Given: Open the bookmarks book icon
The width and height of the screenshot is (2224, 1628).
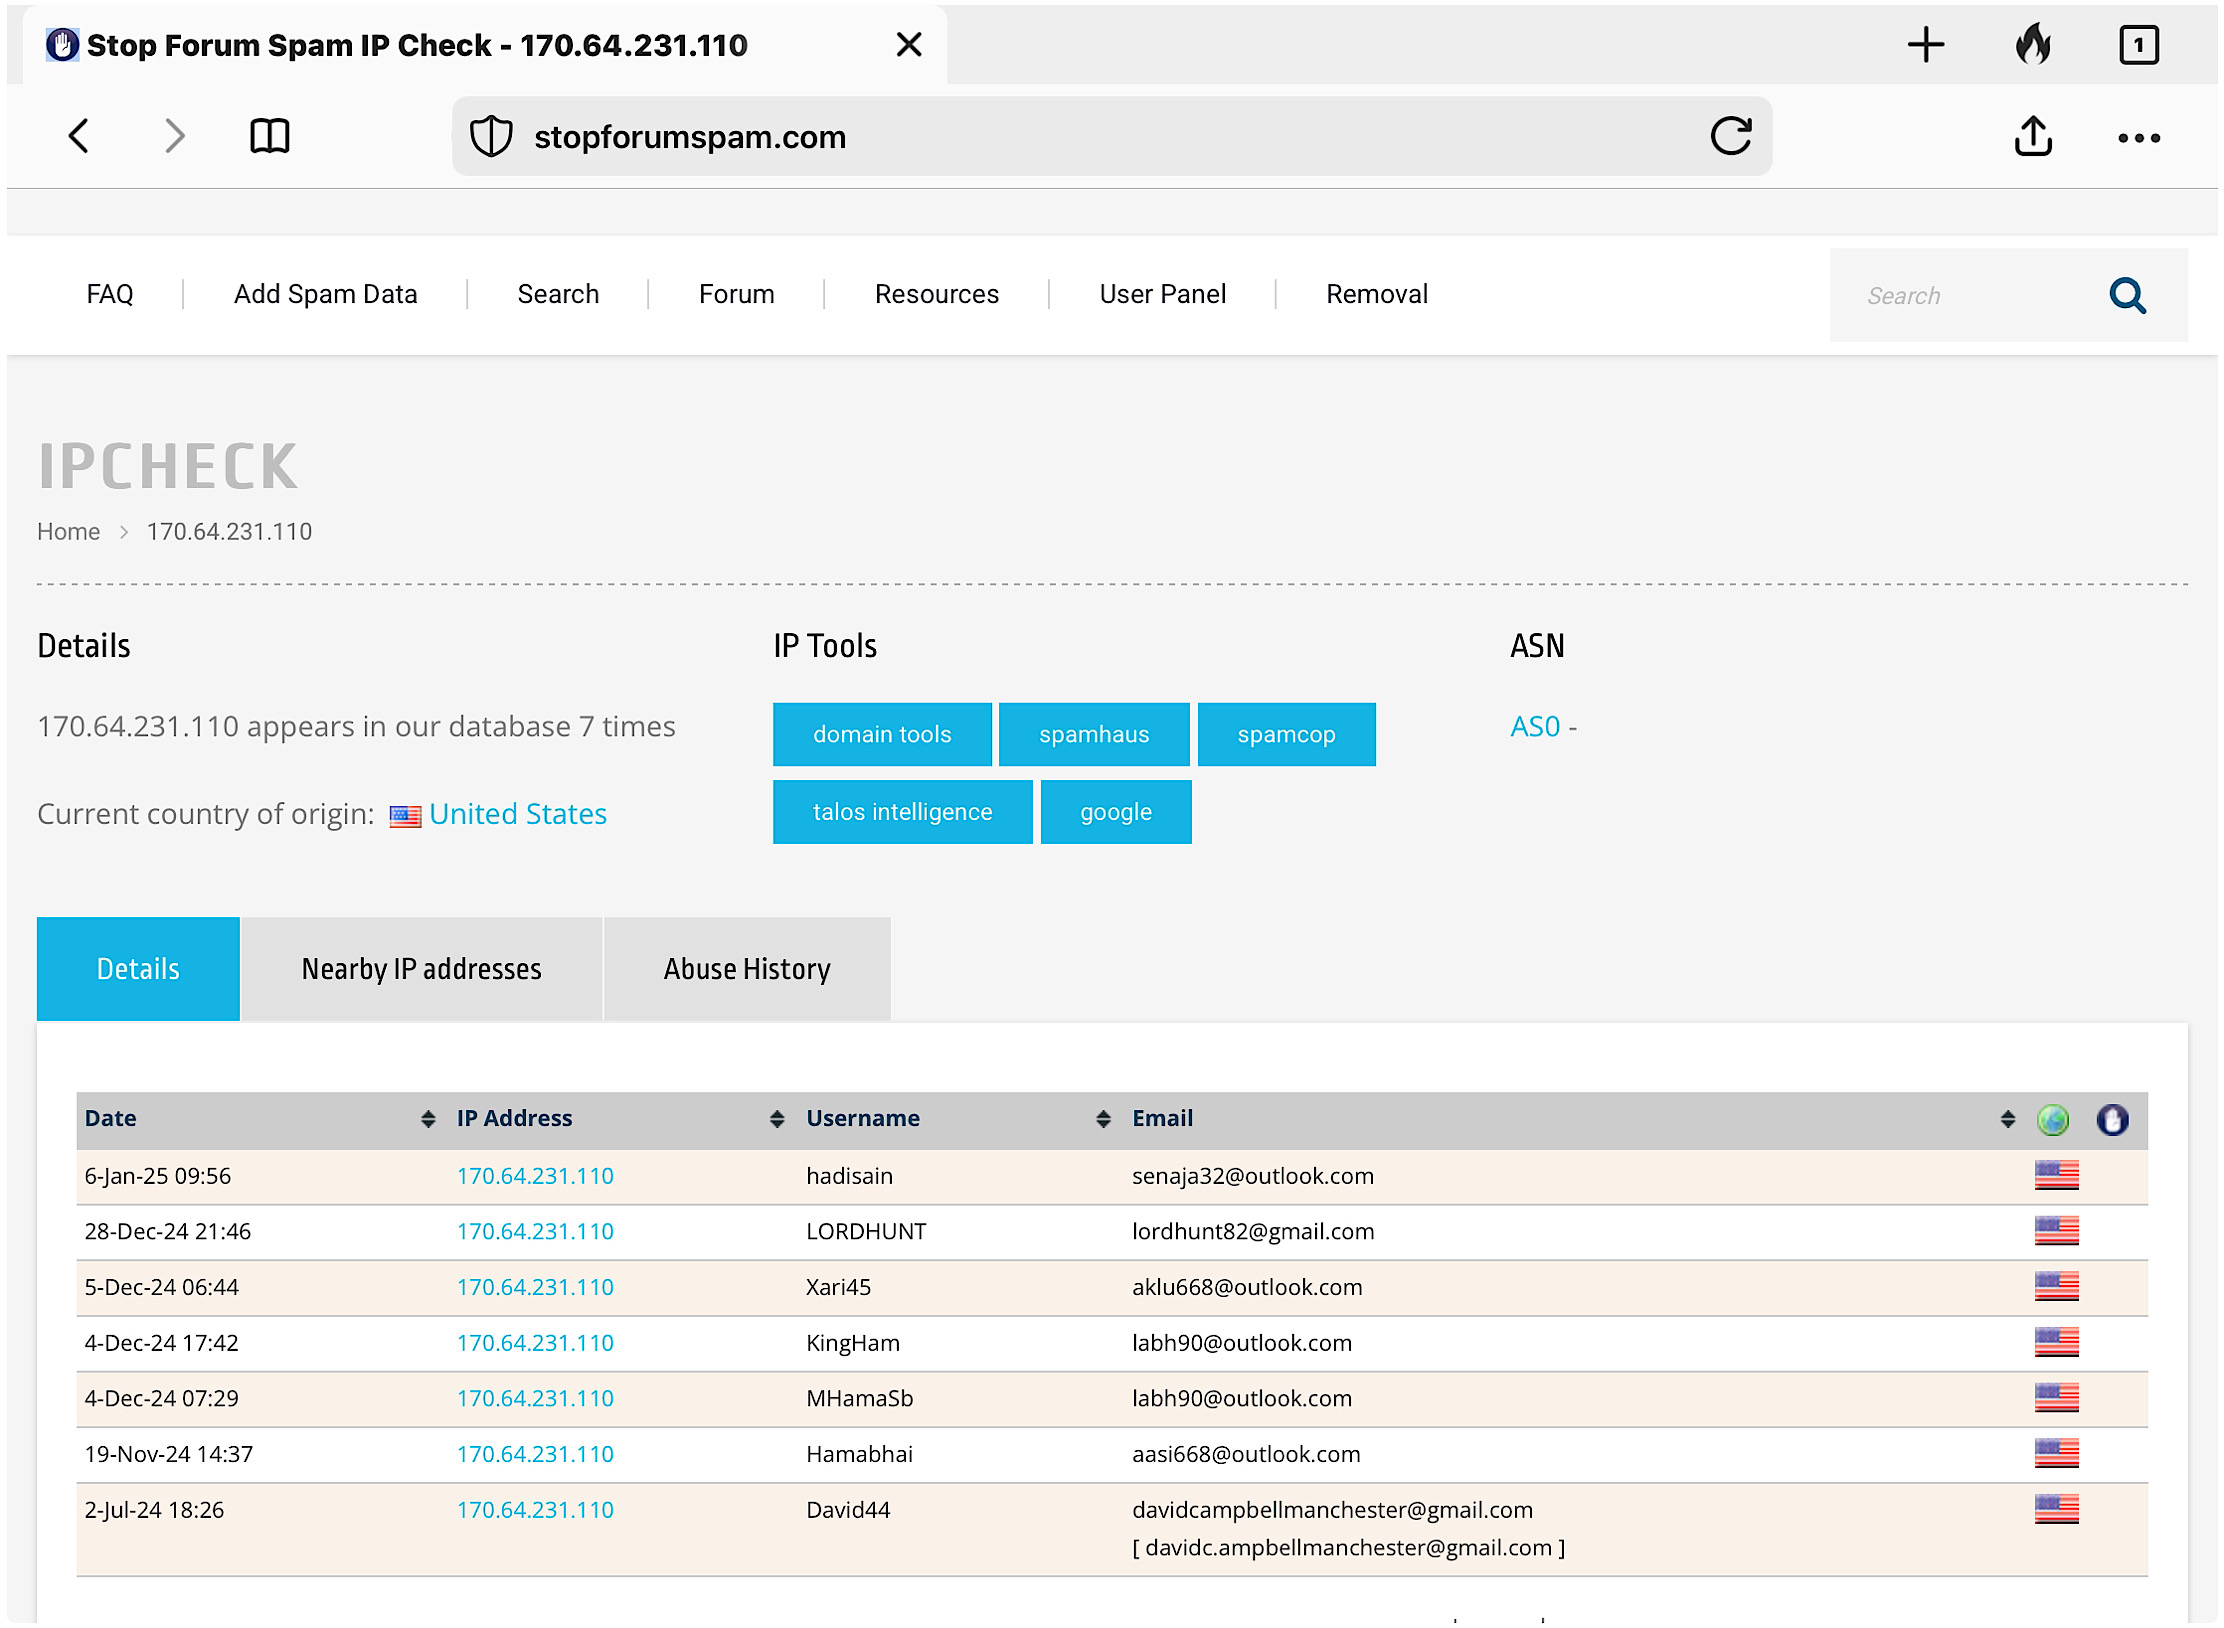Looking at the screenshot, I should tap(270, 136).
